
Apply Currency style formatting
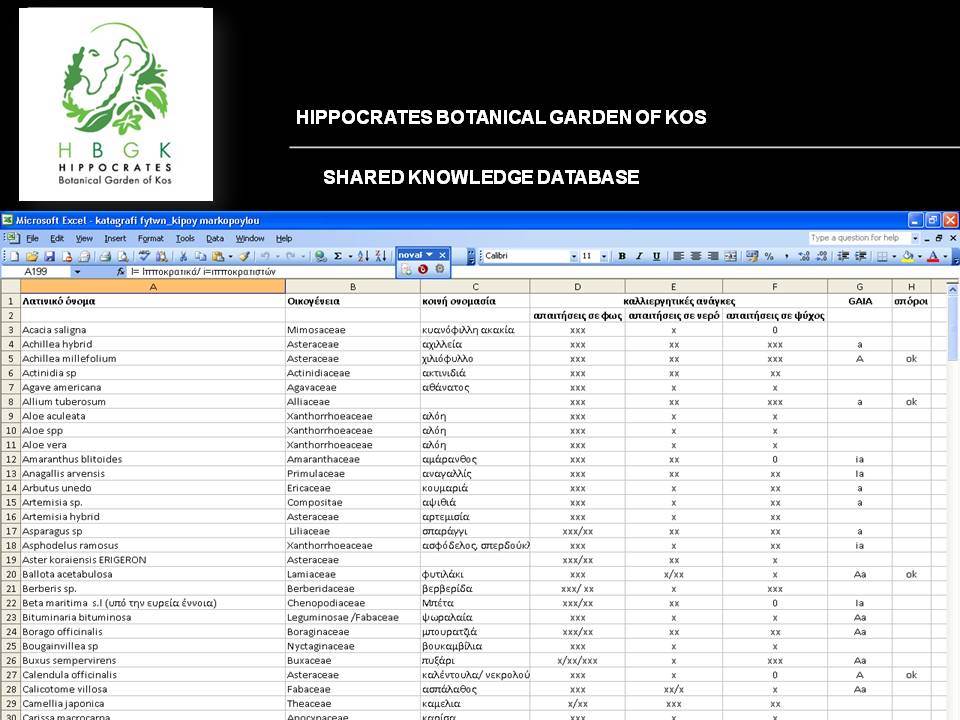pos(752,256)
